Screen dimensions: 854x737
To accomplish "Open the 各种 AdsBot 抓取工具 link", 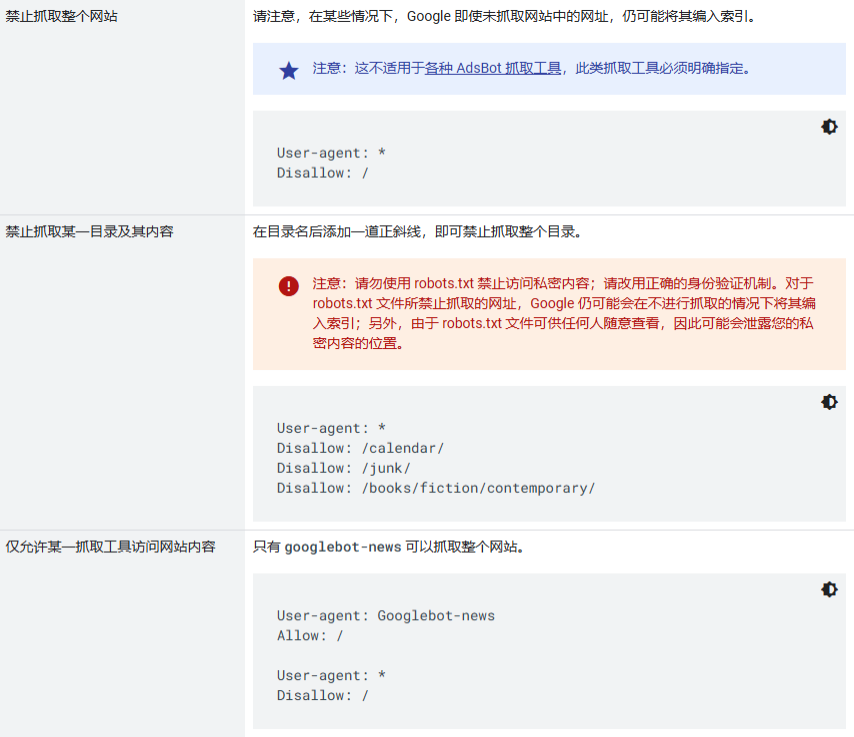I will [x=493, y=69].
